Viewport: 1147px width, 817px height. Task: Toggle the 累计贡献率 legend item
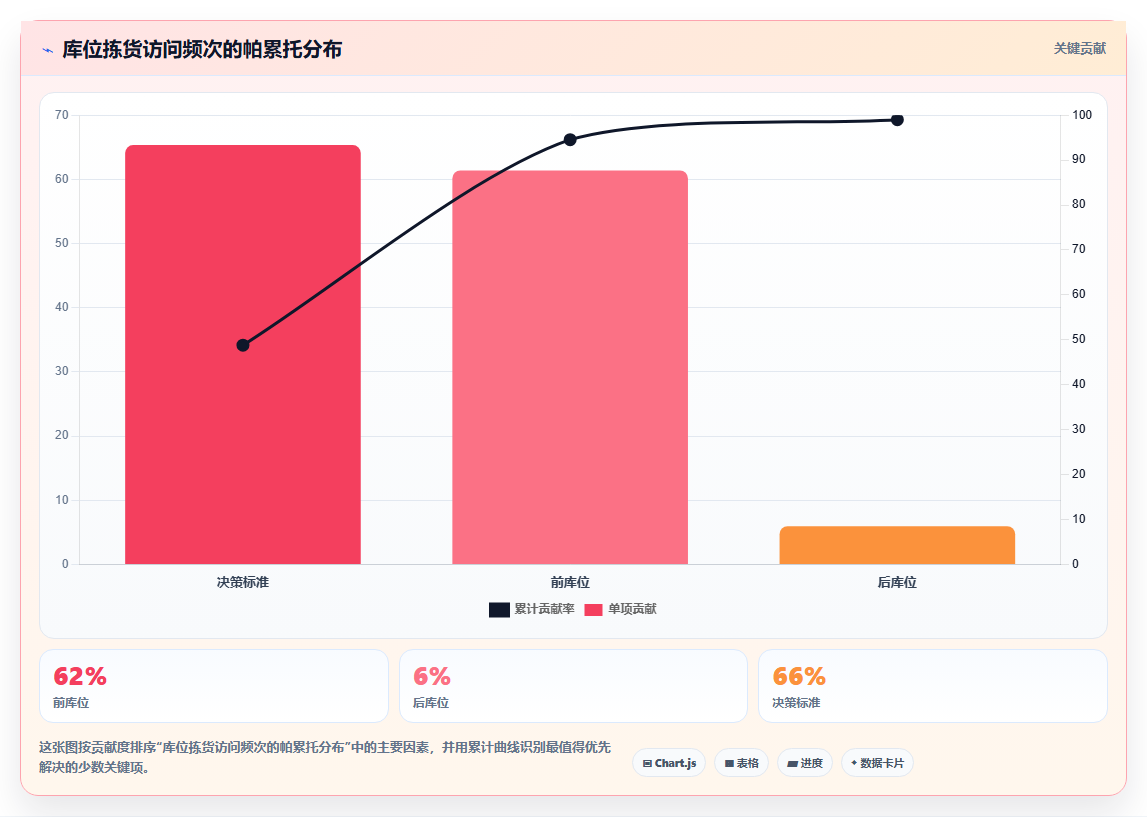click(532, 609)
